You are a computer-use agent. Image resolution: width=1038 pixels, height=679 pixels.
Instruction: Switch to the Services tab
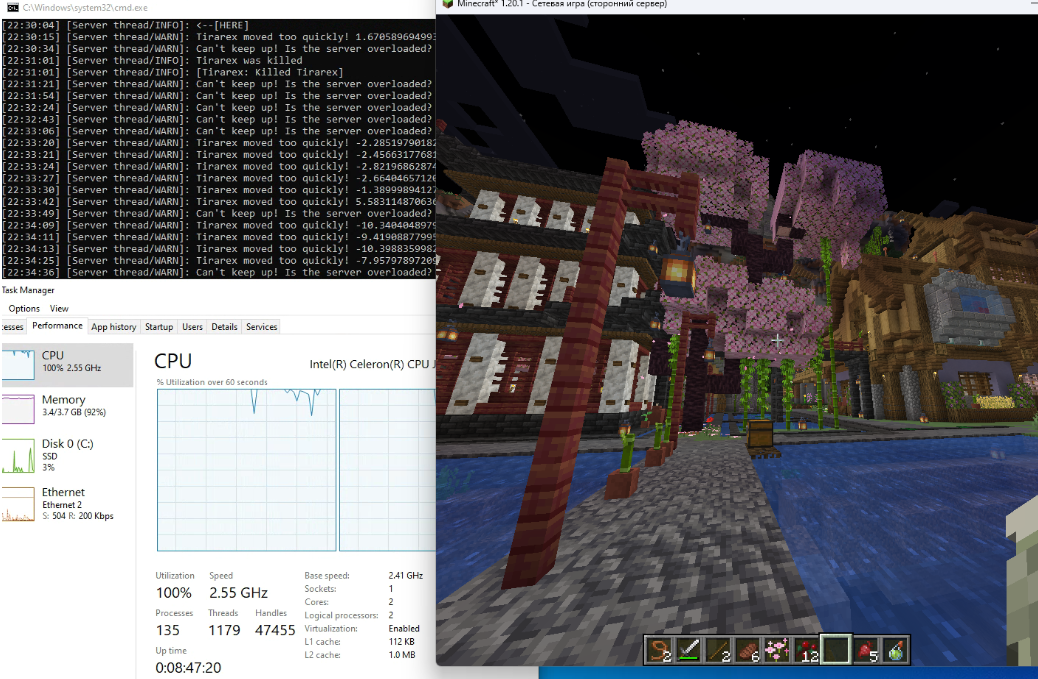(x=261, y=327)
